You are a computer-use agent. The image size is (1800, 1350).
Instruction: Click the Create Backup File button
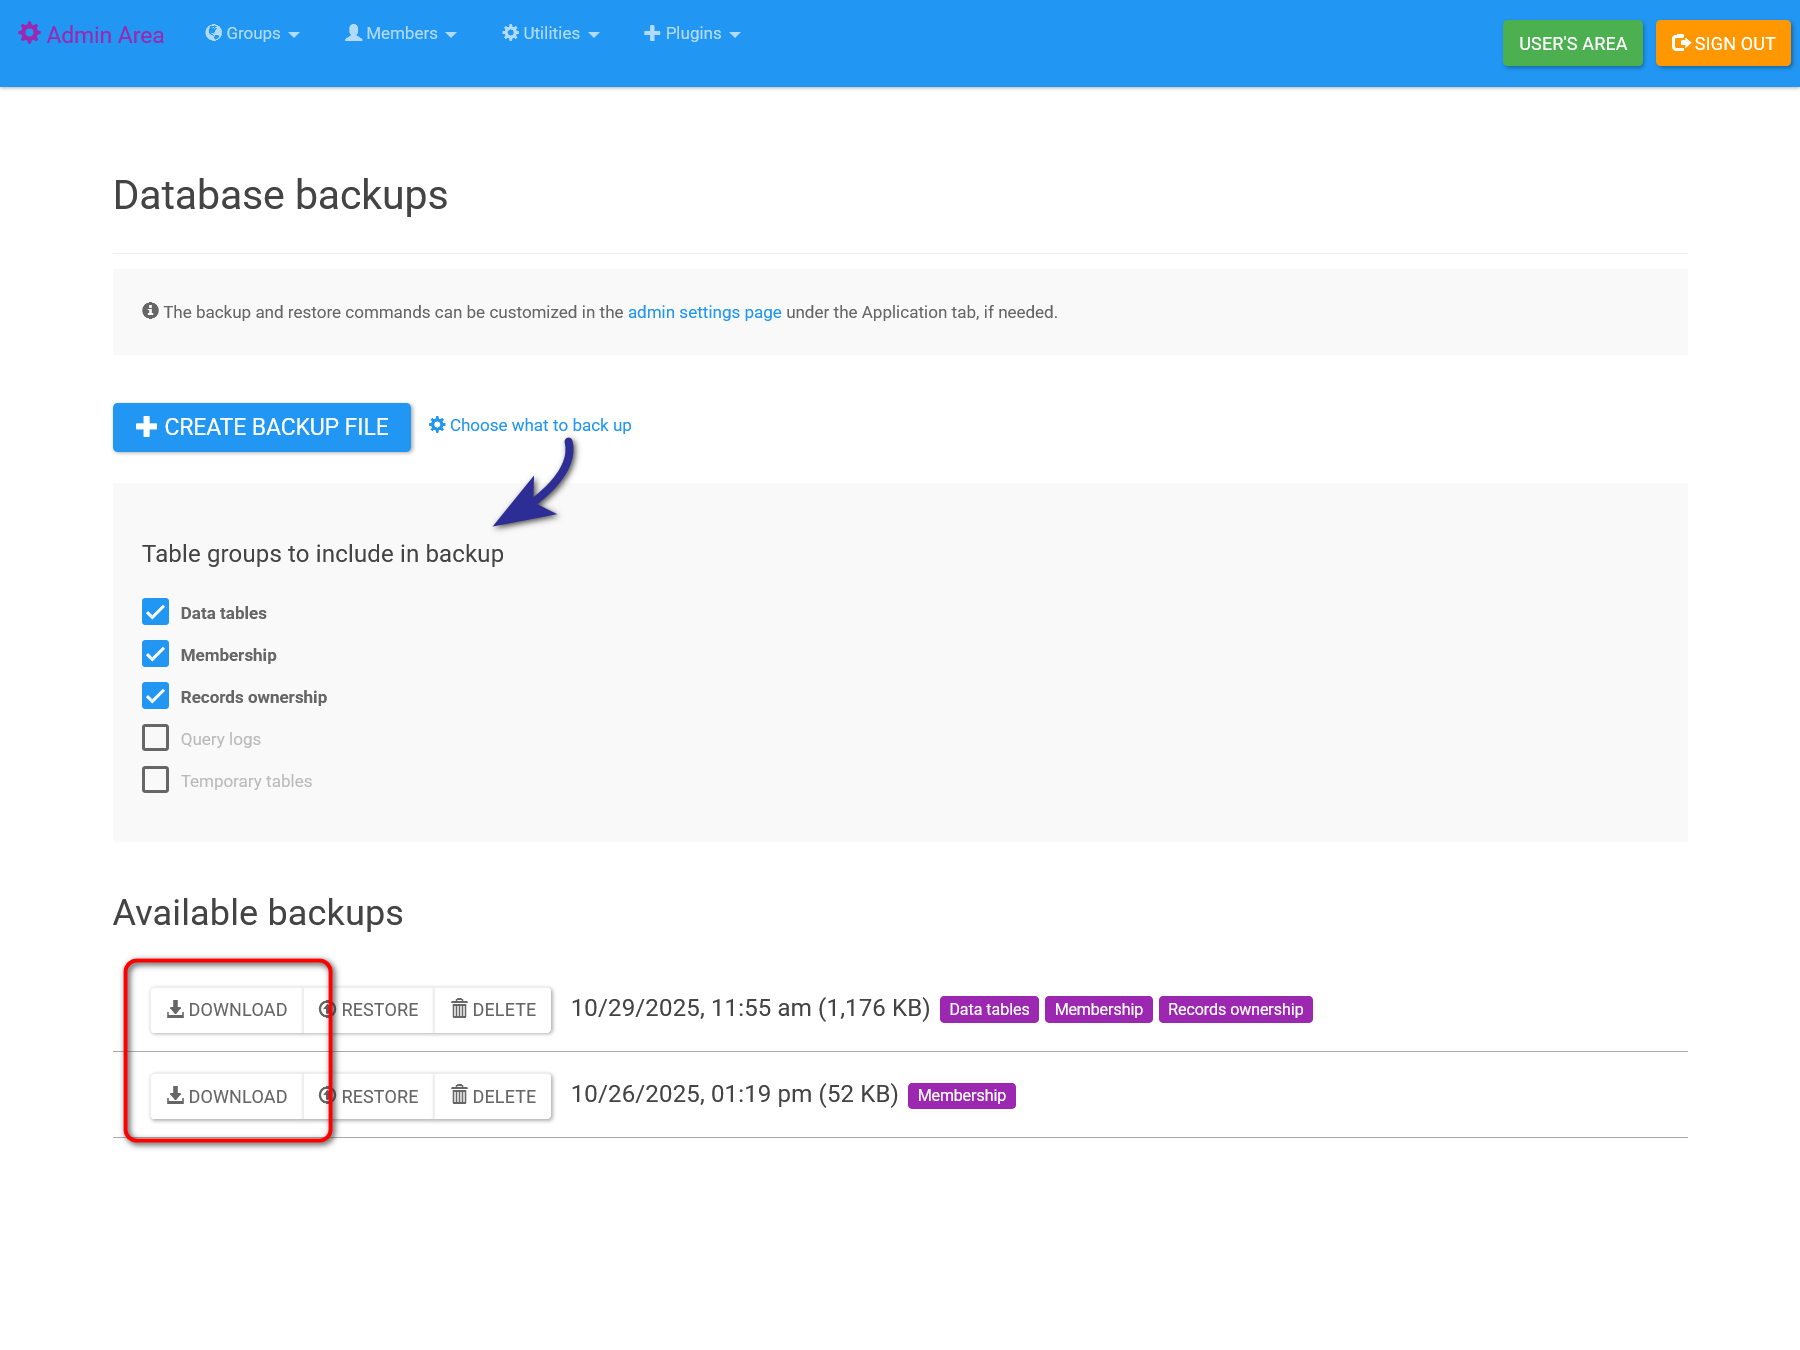tap(261, 427)
